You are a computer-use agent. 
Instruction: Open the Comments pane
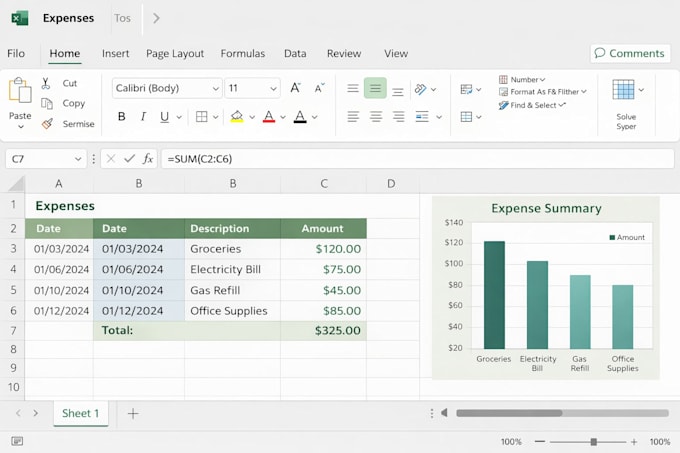click(x=630, y=53)
